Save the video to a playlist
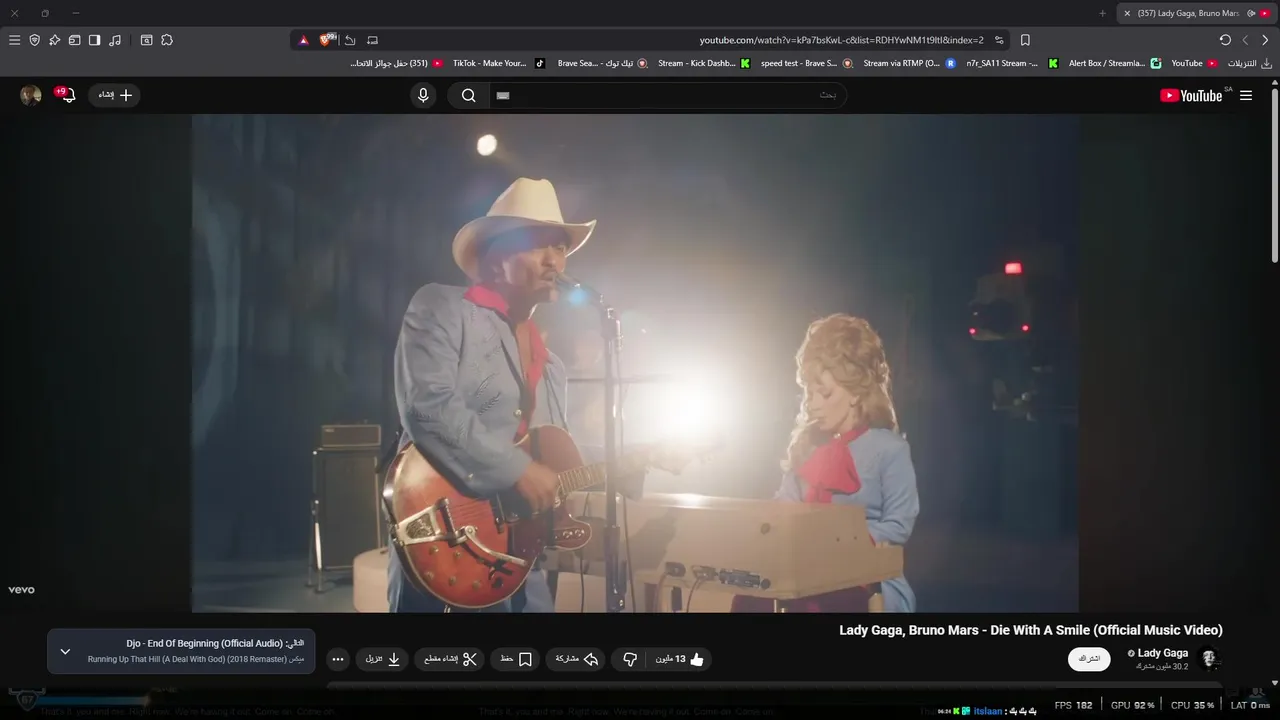 tap(516, 659)
